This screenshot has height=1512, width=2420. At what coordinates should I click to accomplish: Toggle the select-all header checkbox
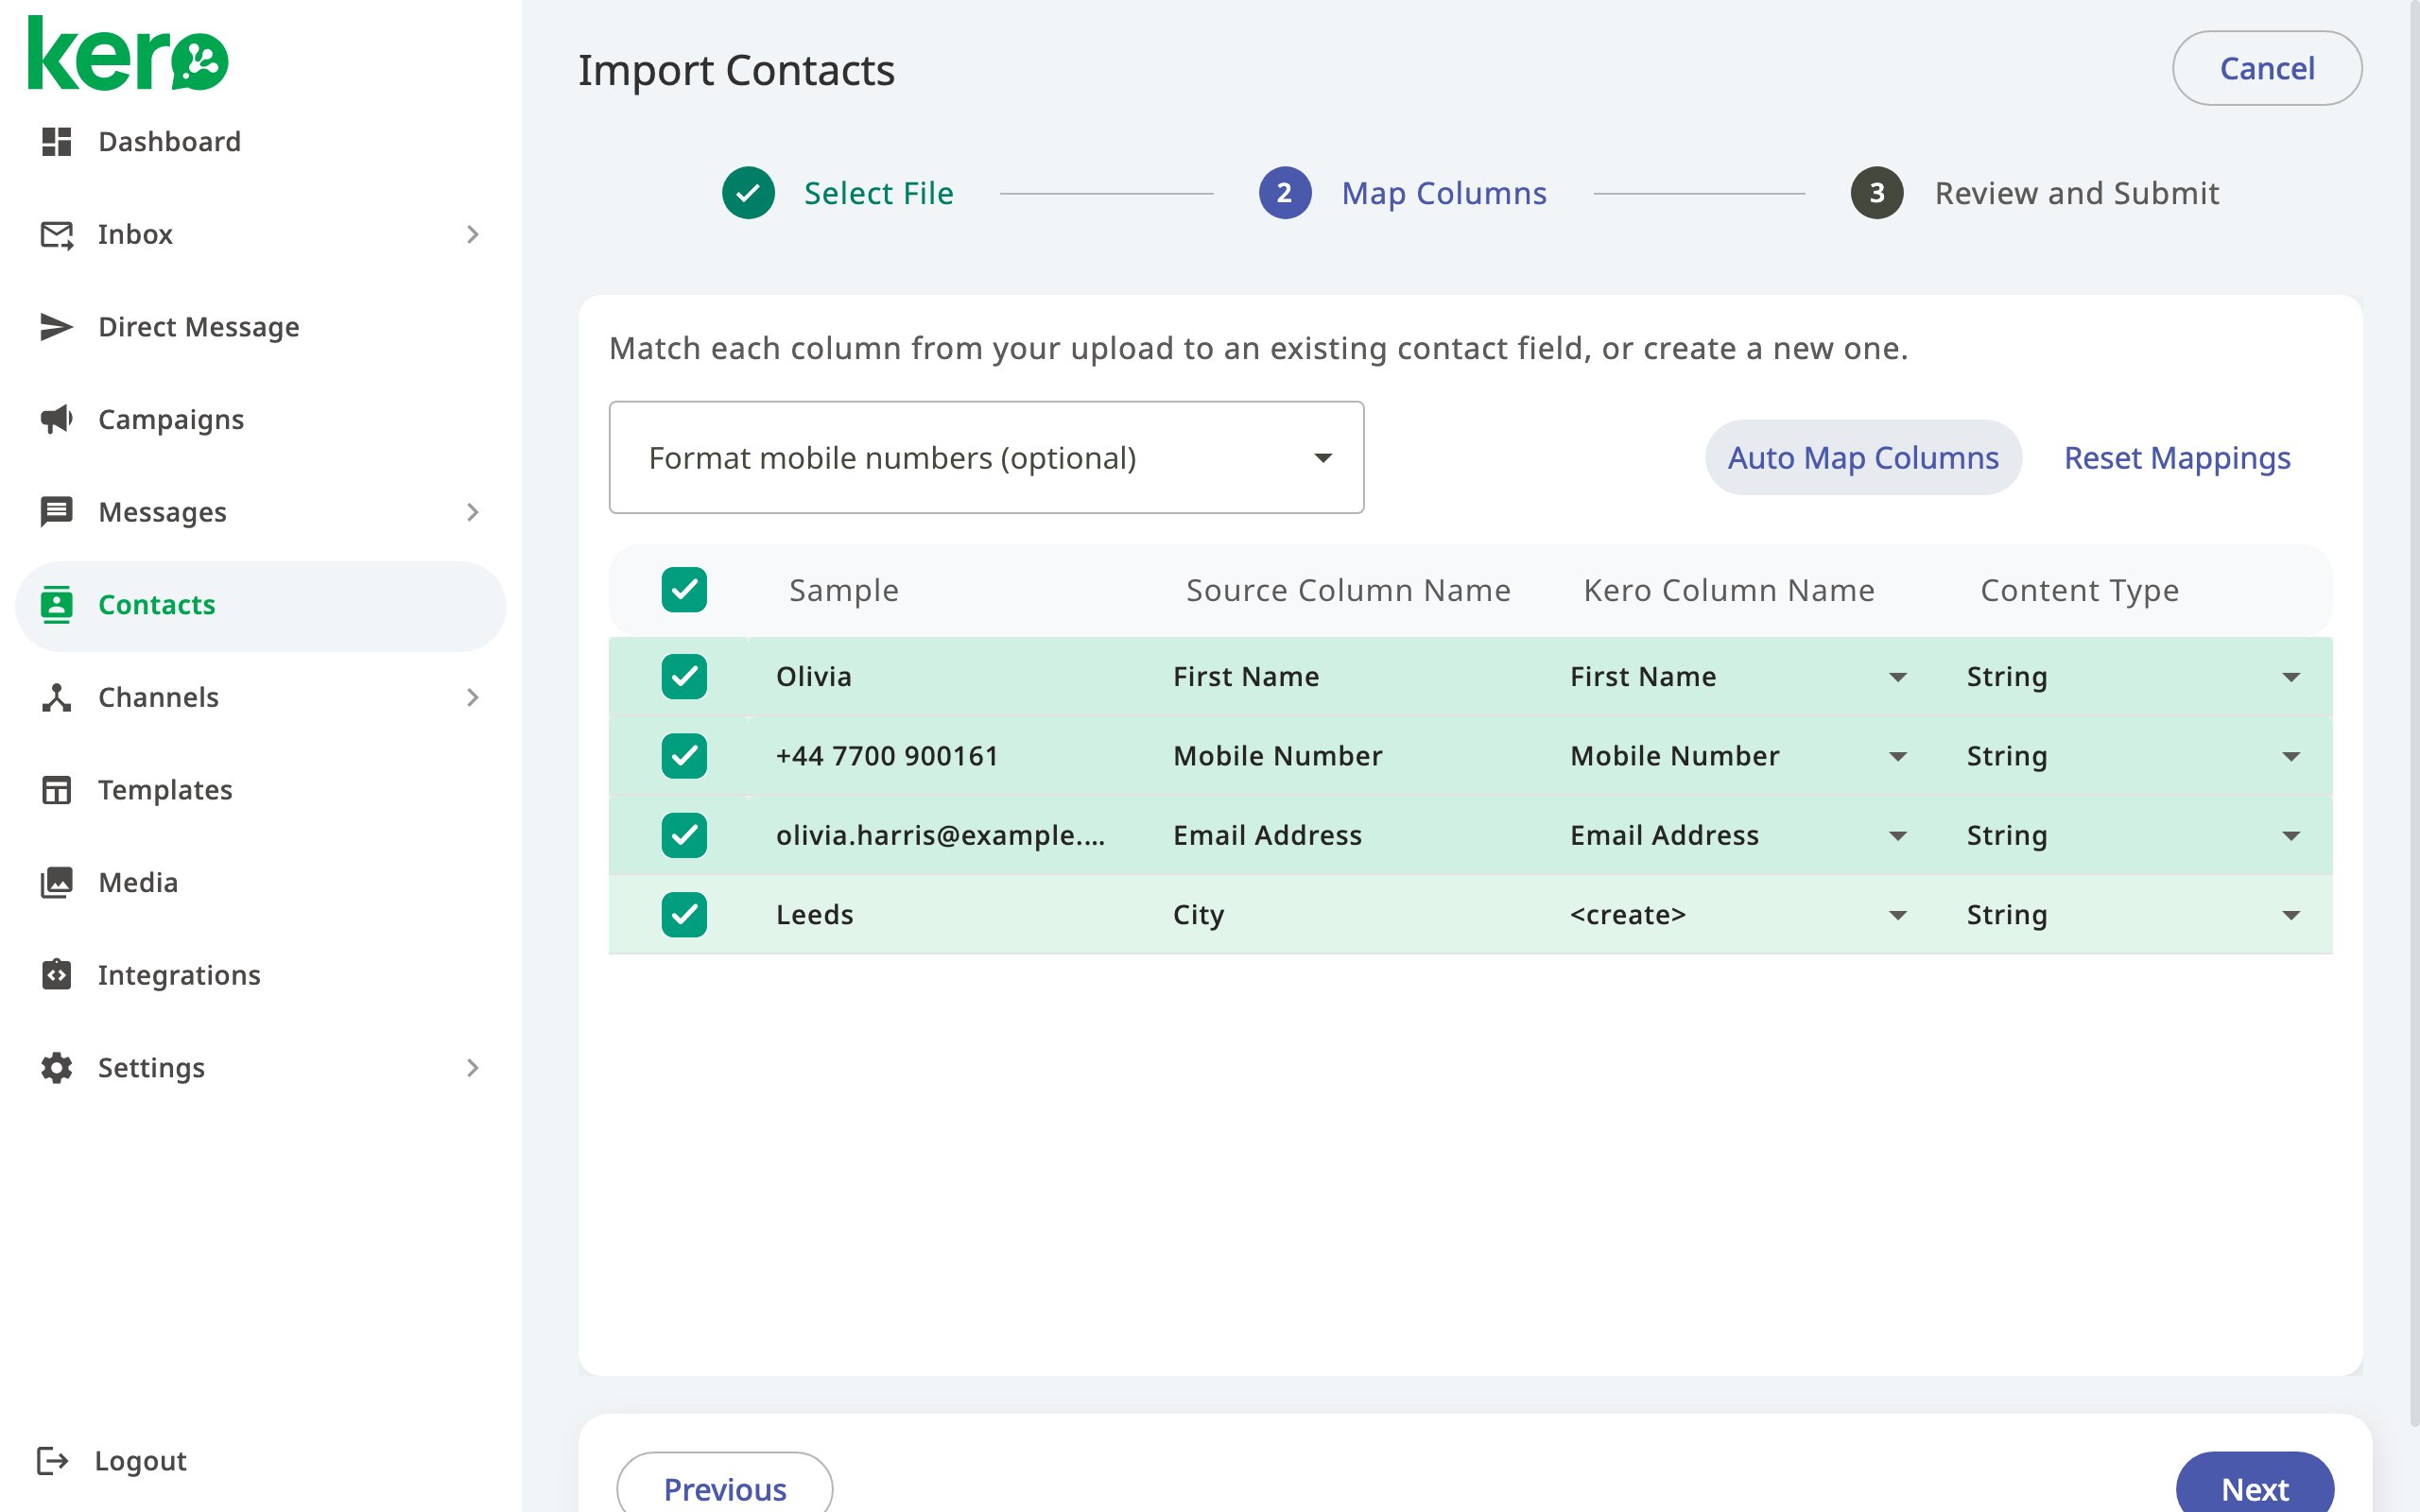[684, 590]
